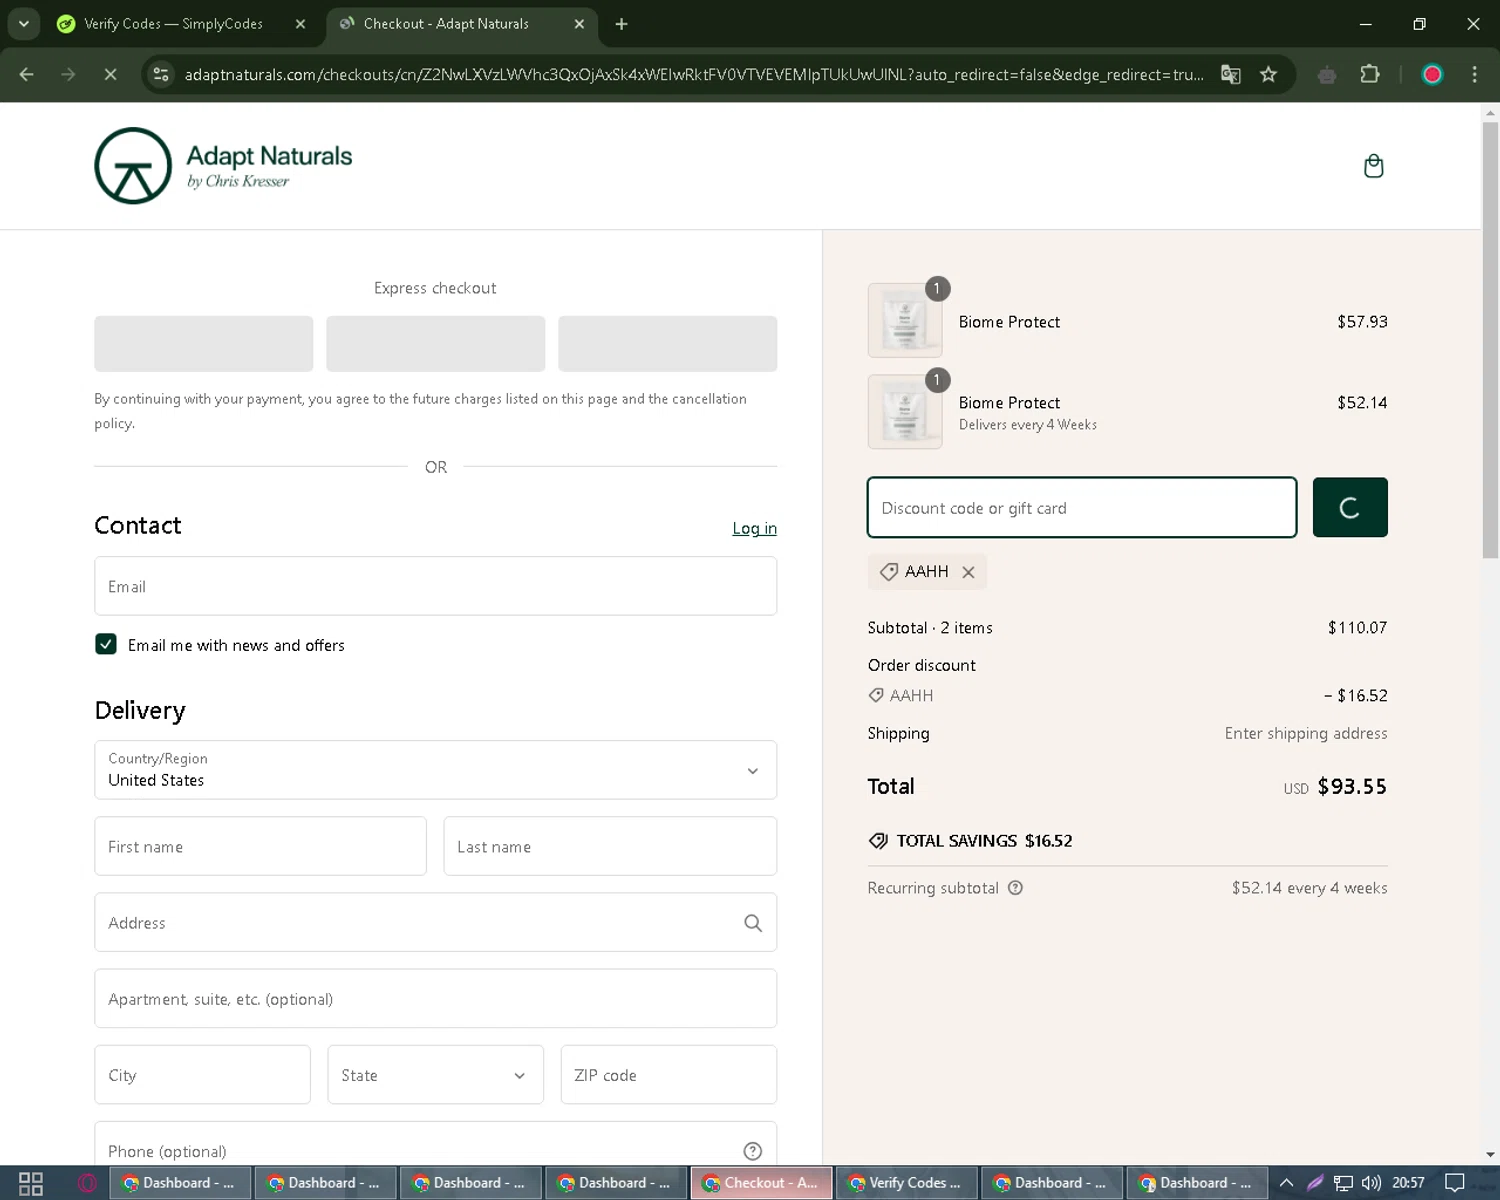Click the ZIP code field
Image resolution: width=1500 pixels, height=1200 pixels.
click(x=668, y=1075)
